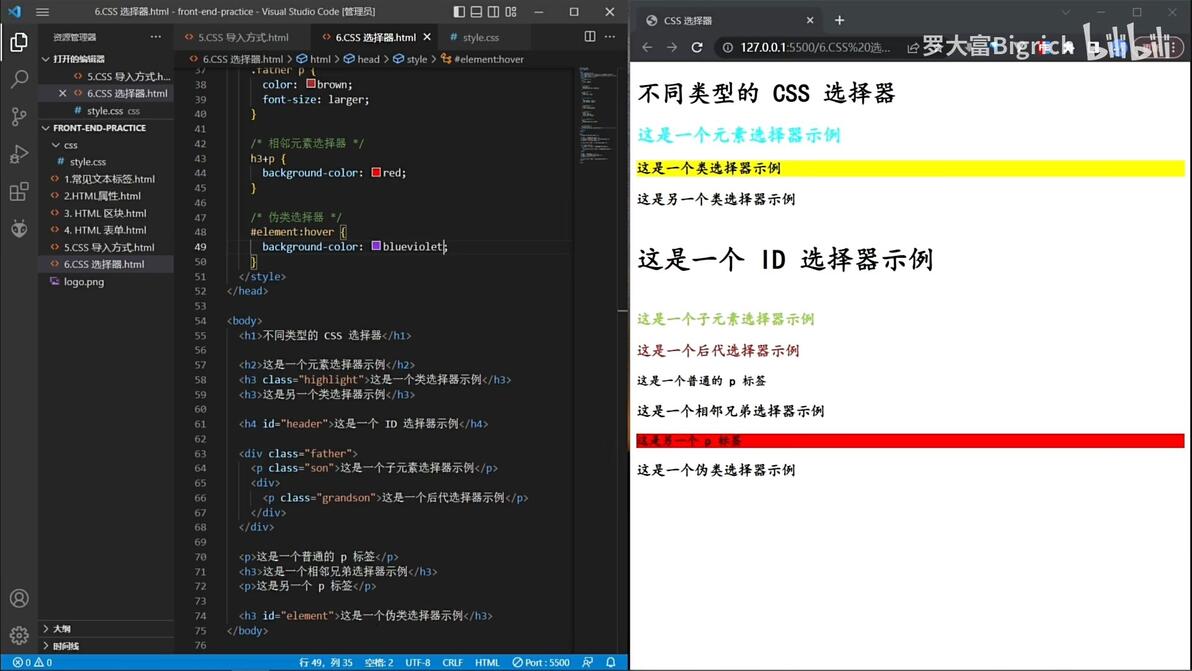Split the editor to the right
The height and width of the screenshot is (671, 1192).
click(x=590, y=36)
